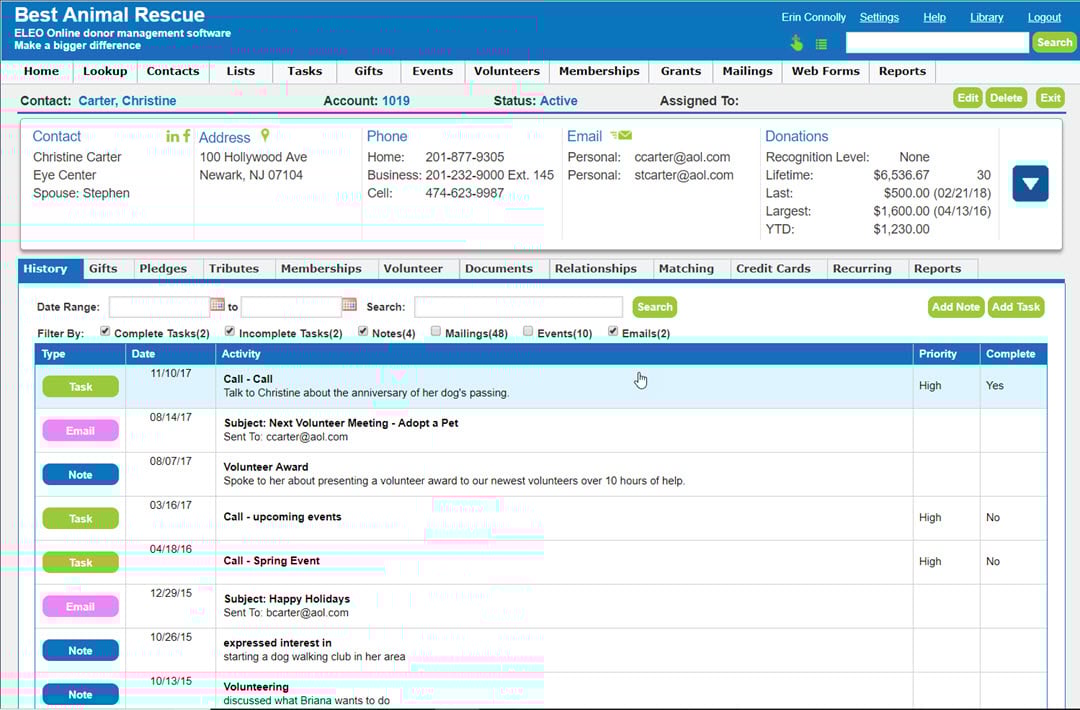The width and height of the screenshot is (1080, 710).
Task: Switch to the Pledges tab
Action: click(163, 269)
